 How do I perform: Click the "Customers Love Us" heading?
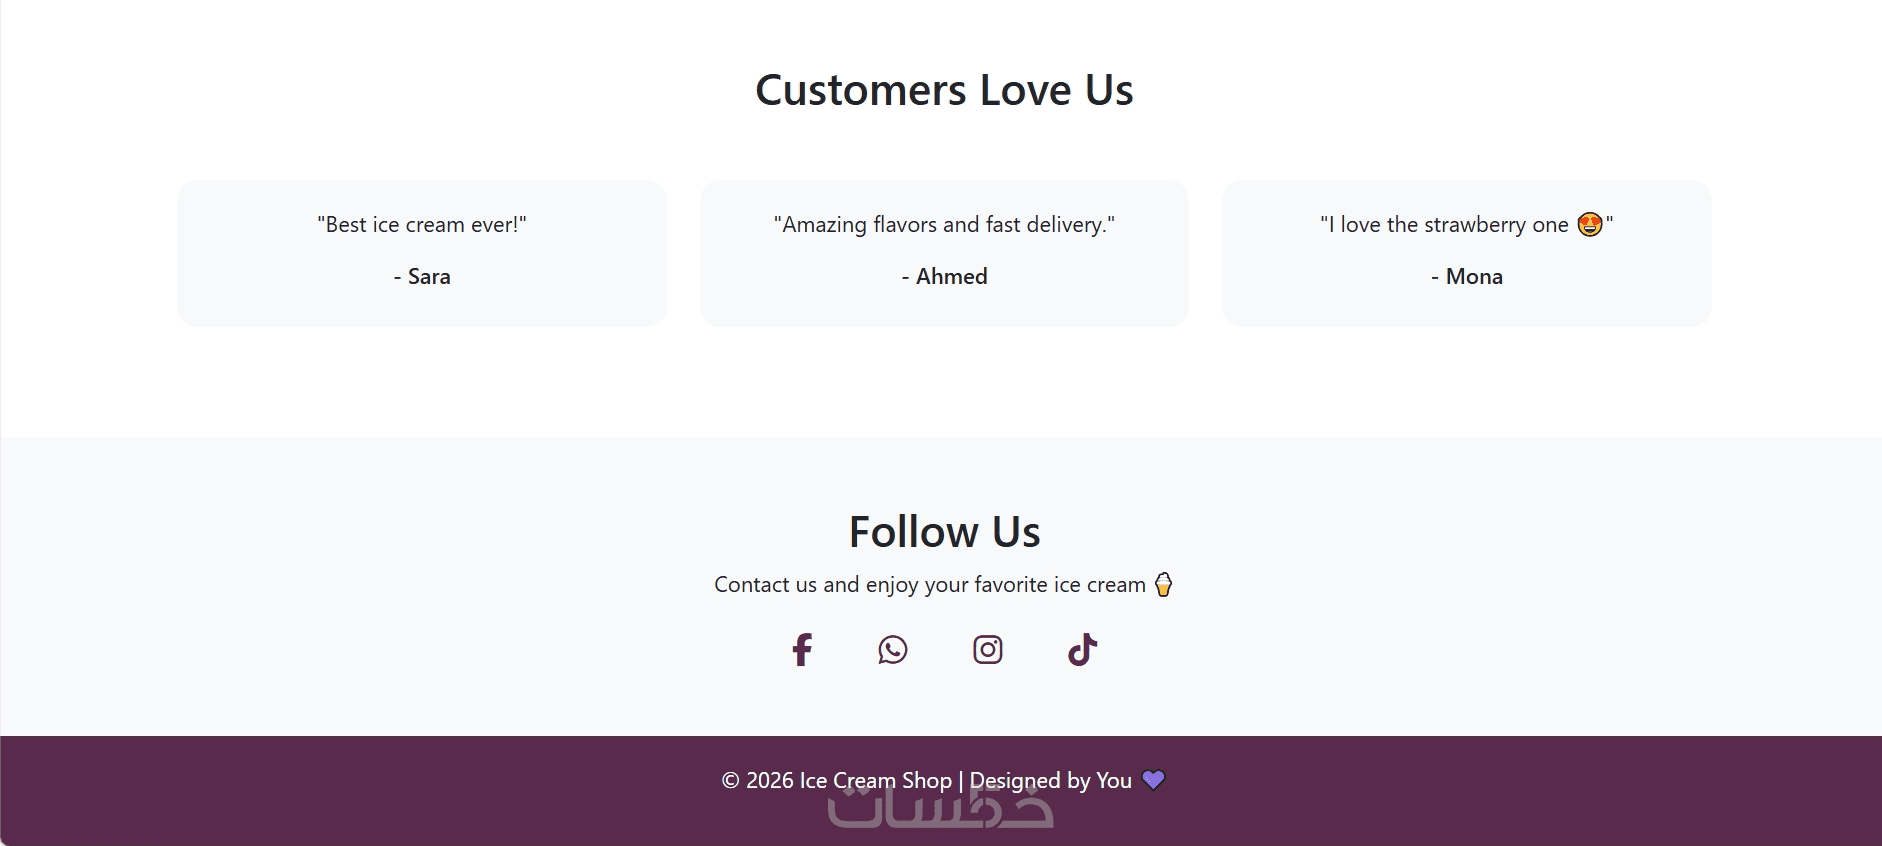tap(944, 90)
